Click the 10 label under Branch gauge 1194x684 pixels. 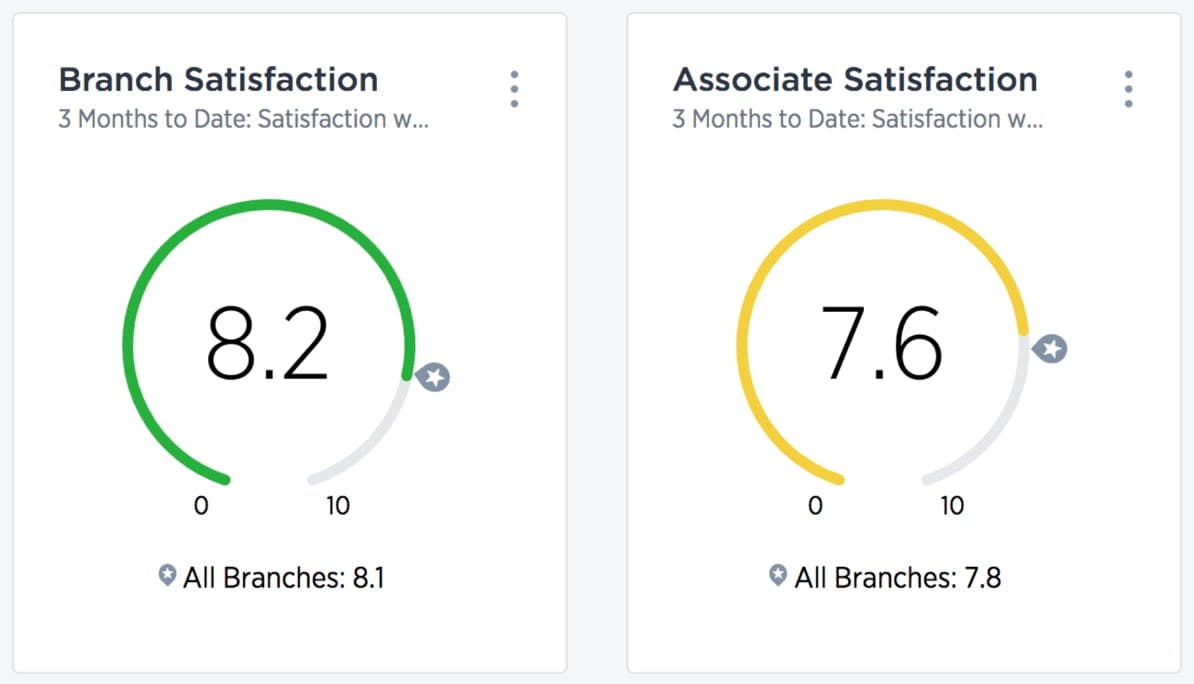click(x=338, y=506)
